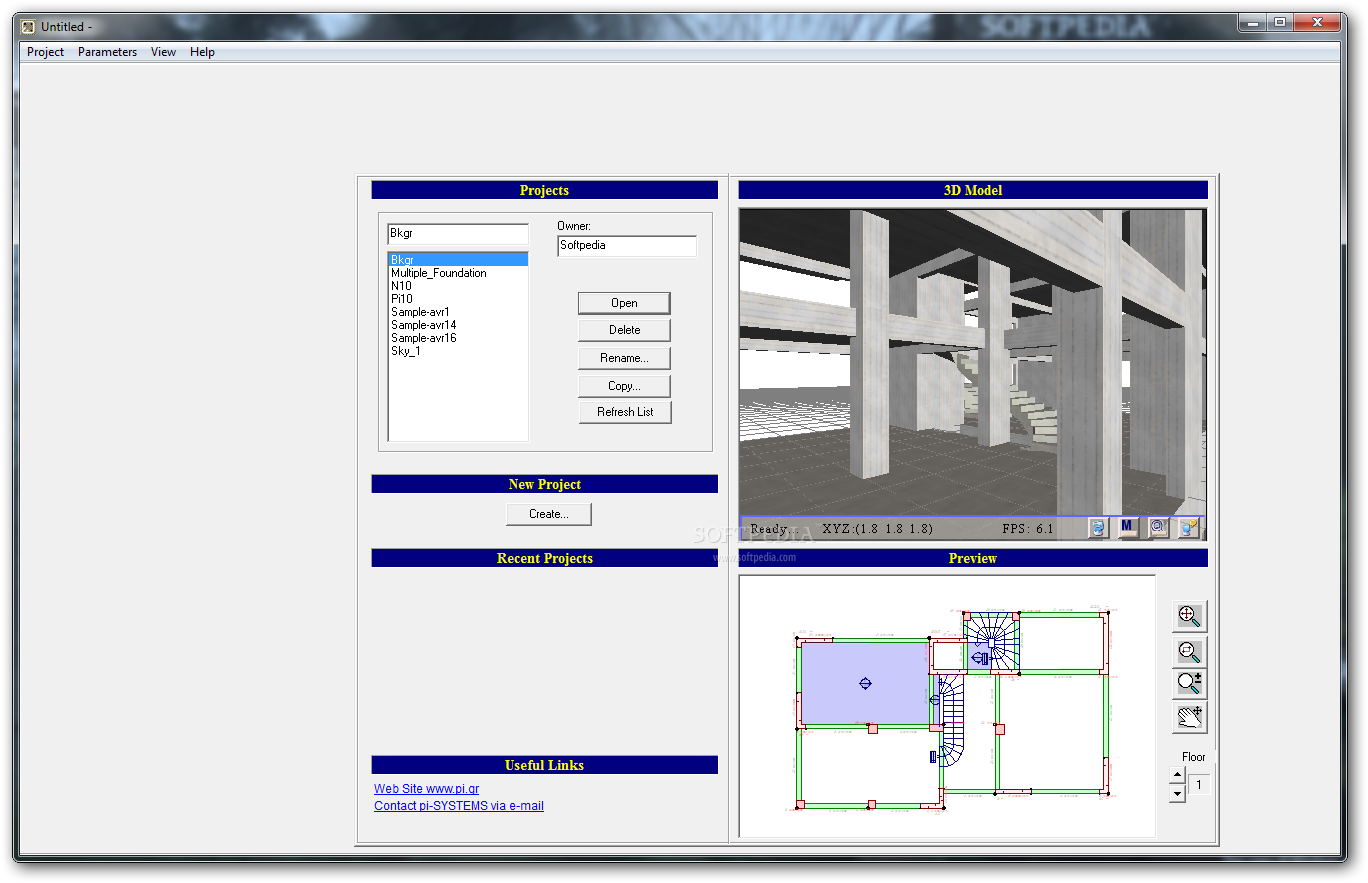Maximize the application window
Image resolution: width=1368 pixels, height=883 pixels.
[x=1279, y=22]
